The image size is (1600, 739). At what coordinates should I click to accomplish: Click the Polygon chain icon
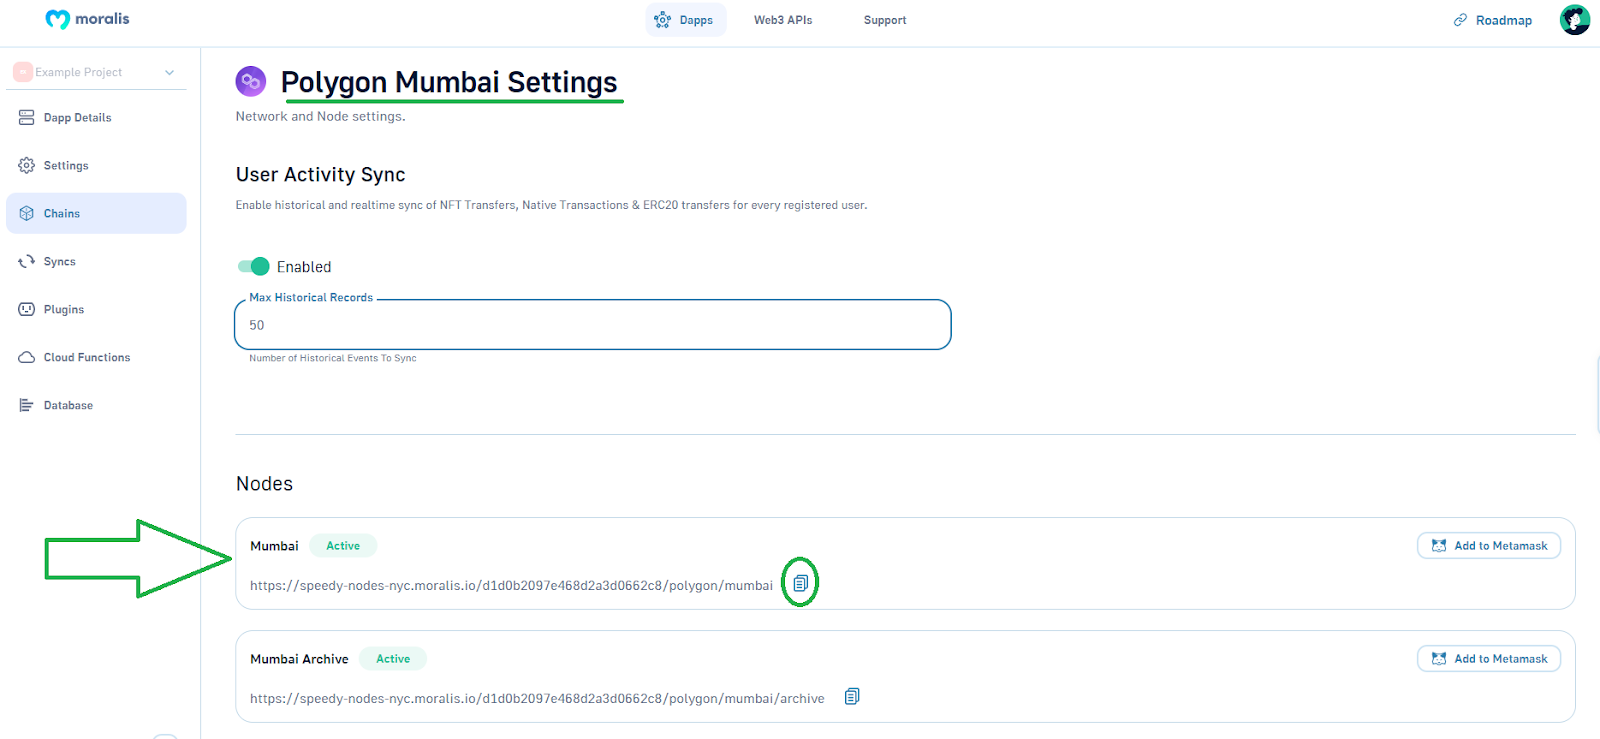(251, 81)
